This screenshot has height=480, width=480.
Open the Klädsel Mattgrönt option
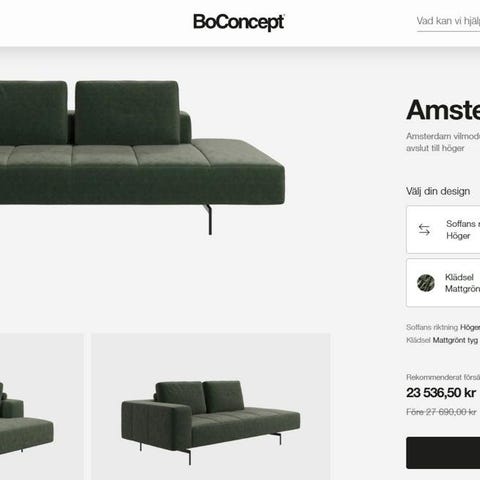pos(443,283)
